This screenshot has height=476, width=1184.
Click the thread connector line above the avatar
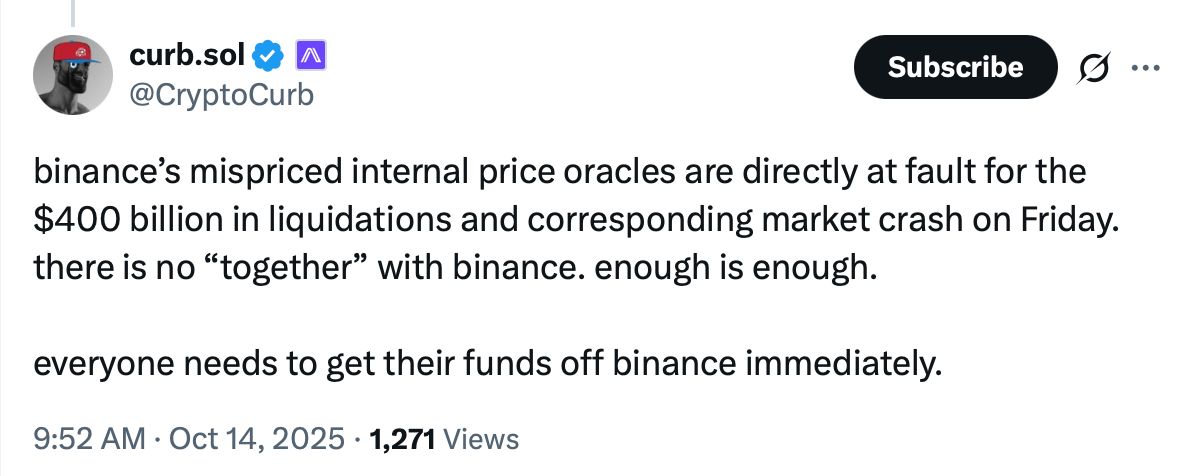pyautogui.click(x=71, y=10)
